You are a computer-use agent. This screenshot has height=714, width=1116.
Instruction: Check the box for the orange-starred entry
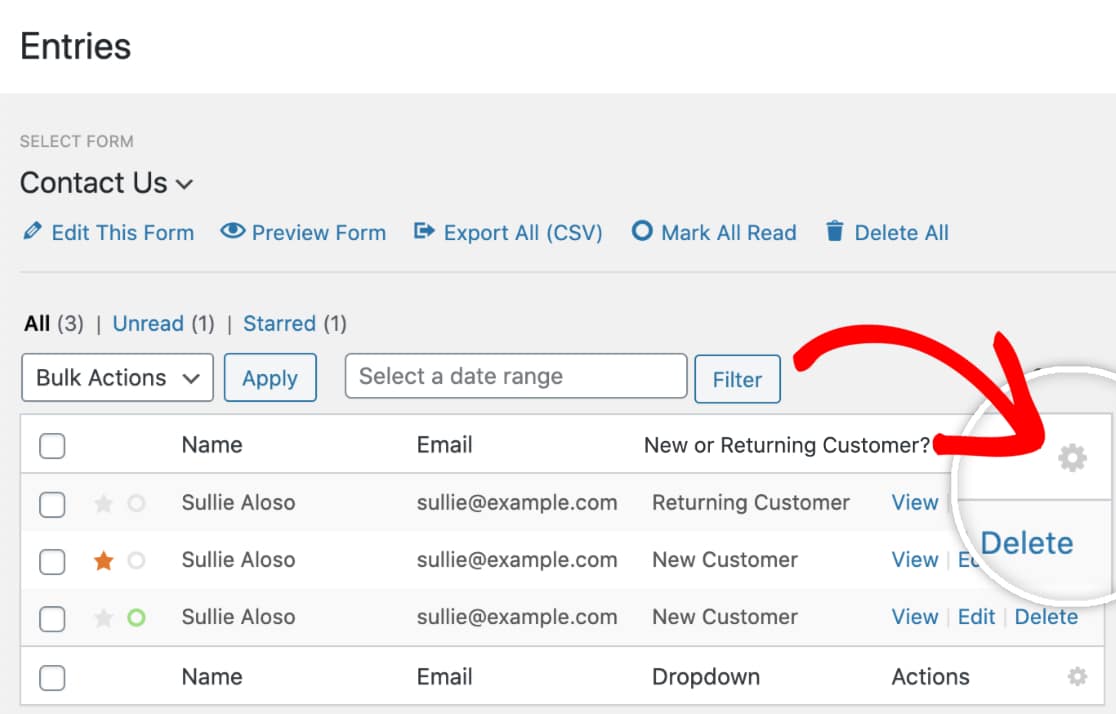pos(52,562)
